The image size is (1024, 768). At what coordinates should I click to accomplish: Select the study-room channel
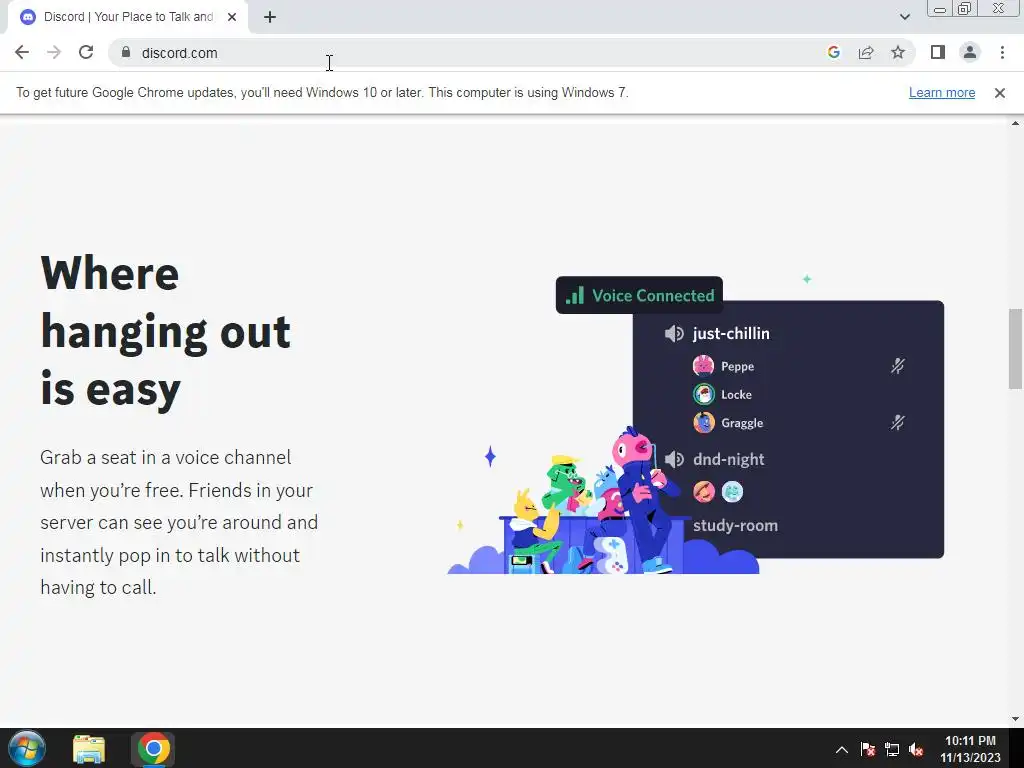click(735, 525)
